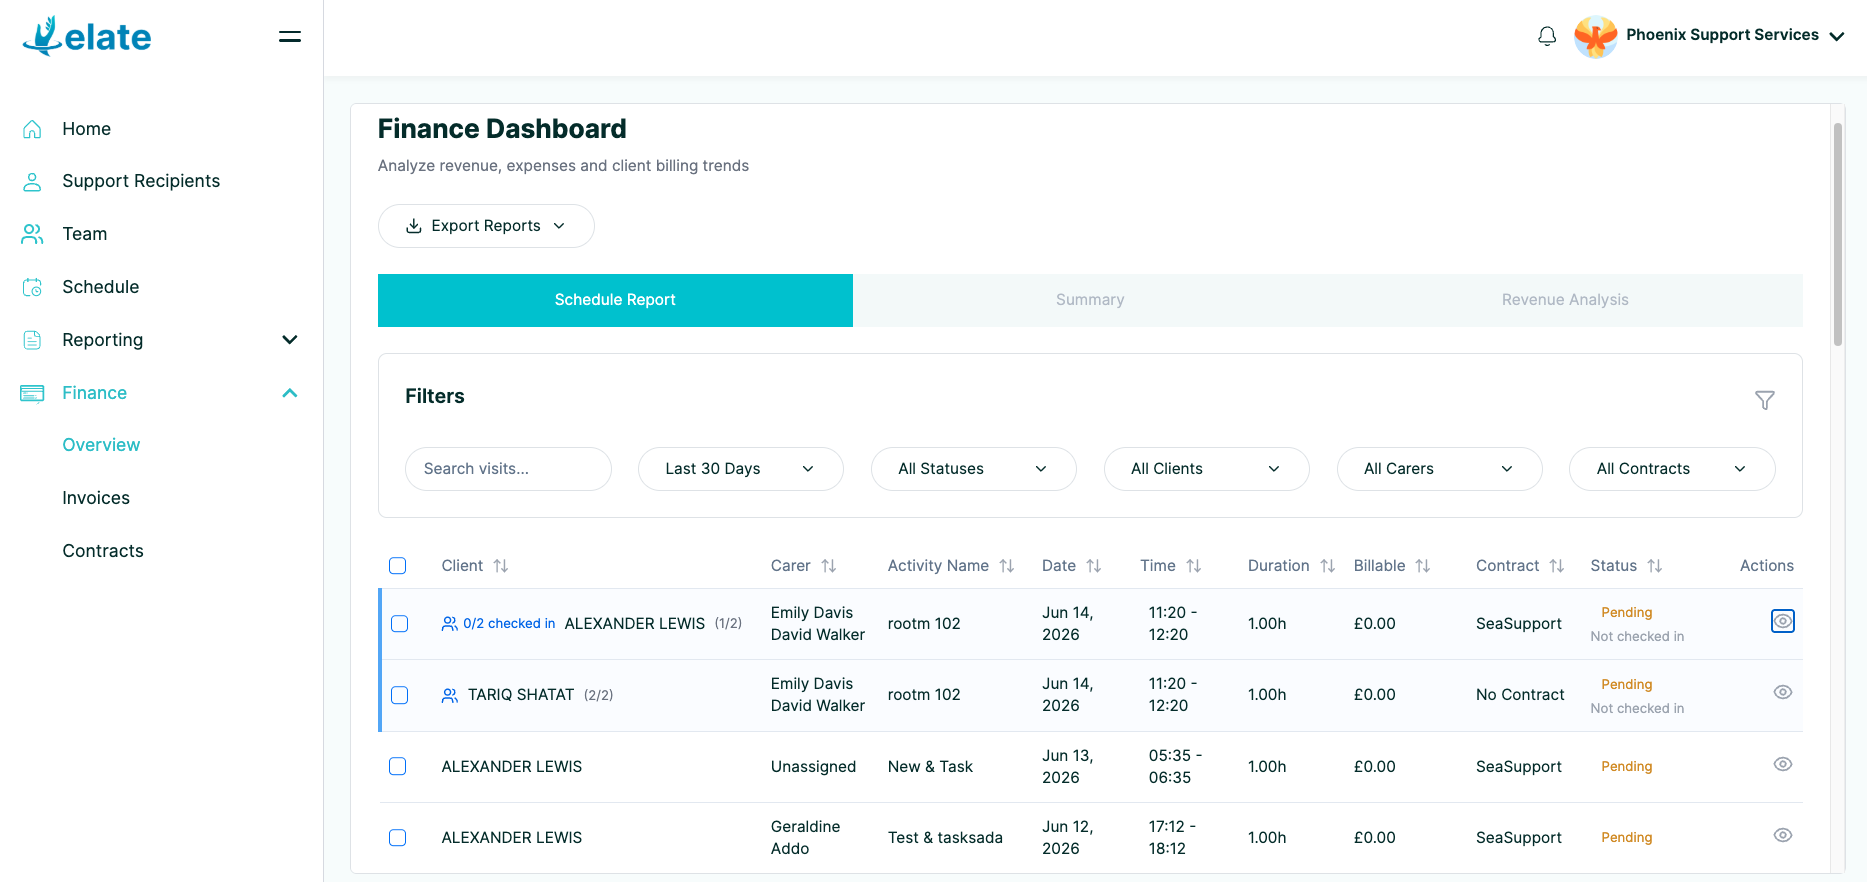Open Contracts under Finance

pyautogui.click(x=103, y=551)
